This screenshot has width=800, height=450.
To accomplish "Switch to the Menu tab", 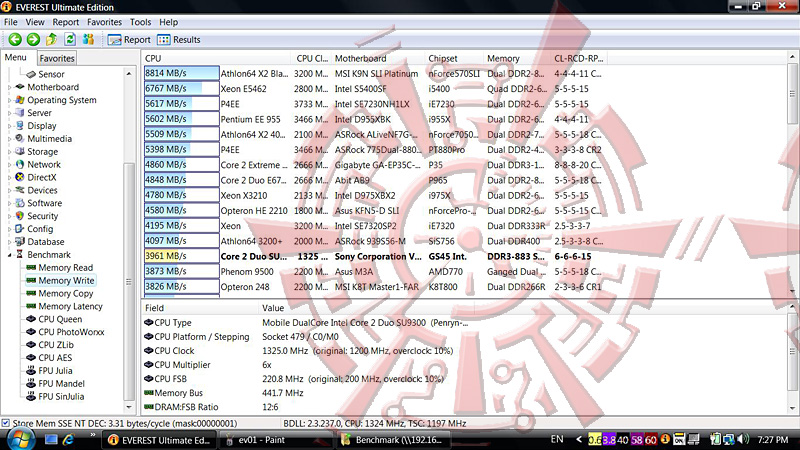I will coord(16,58).
